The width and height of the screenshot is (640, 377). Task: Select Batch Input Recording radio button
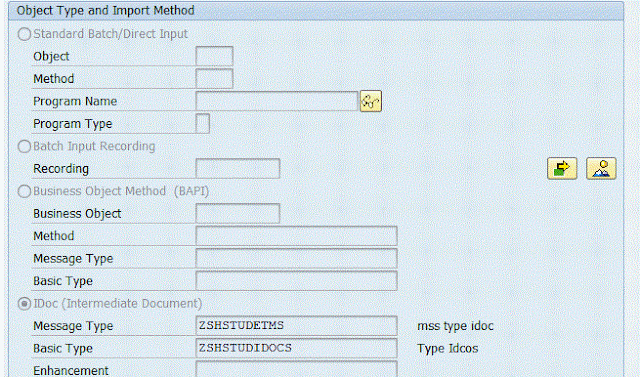tap(24, 146)
